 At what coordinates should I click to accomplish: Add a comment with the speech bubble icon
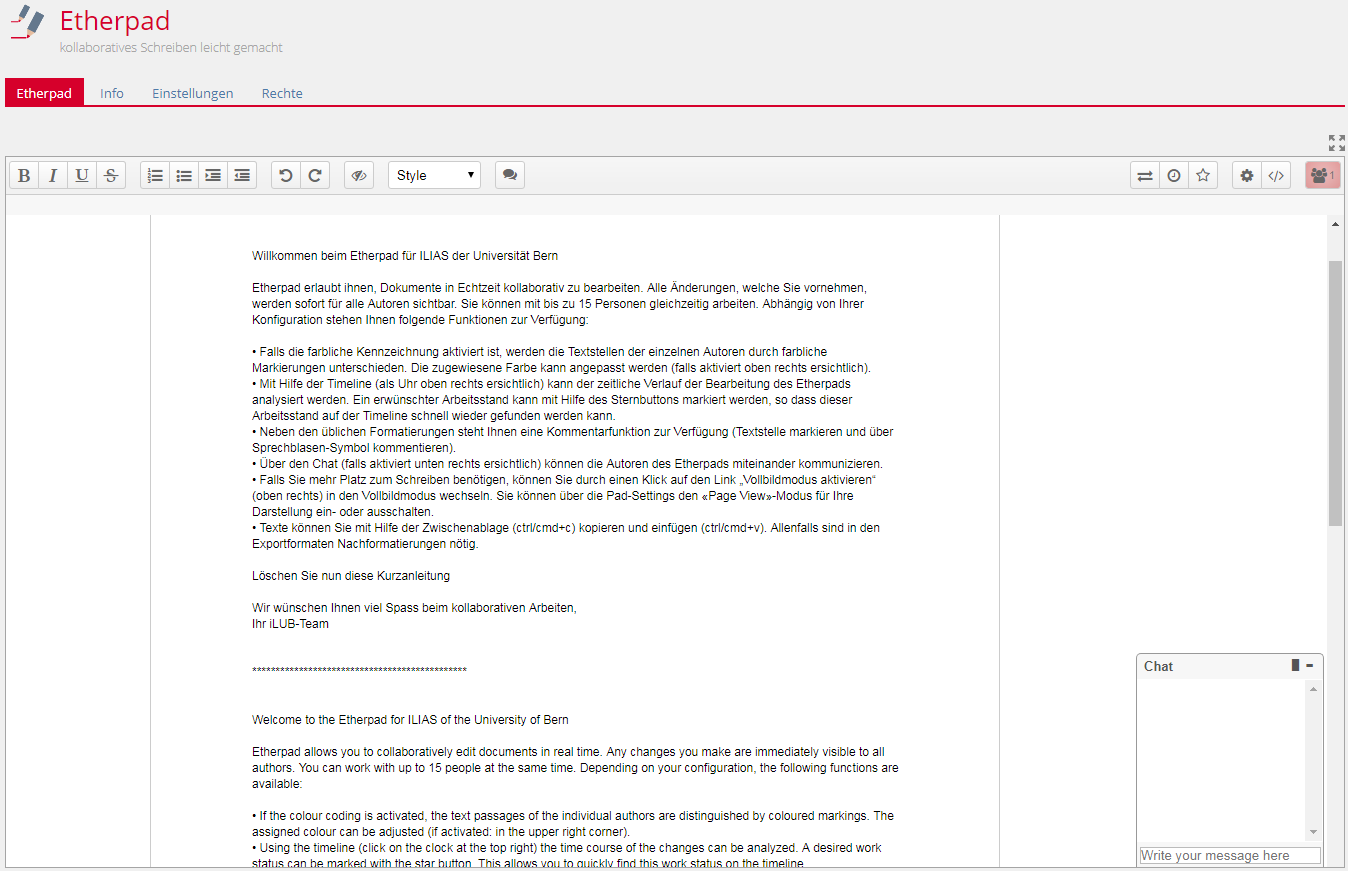[x=510, y=175]
